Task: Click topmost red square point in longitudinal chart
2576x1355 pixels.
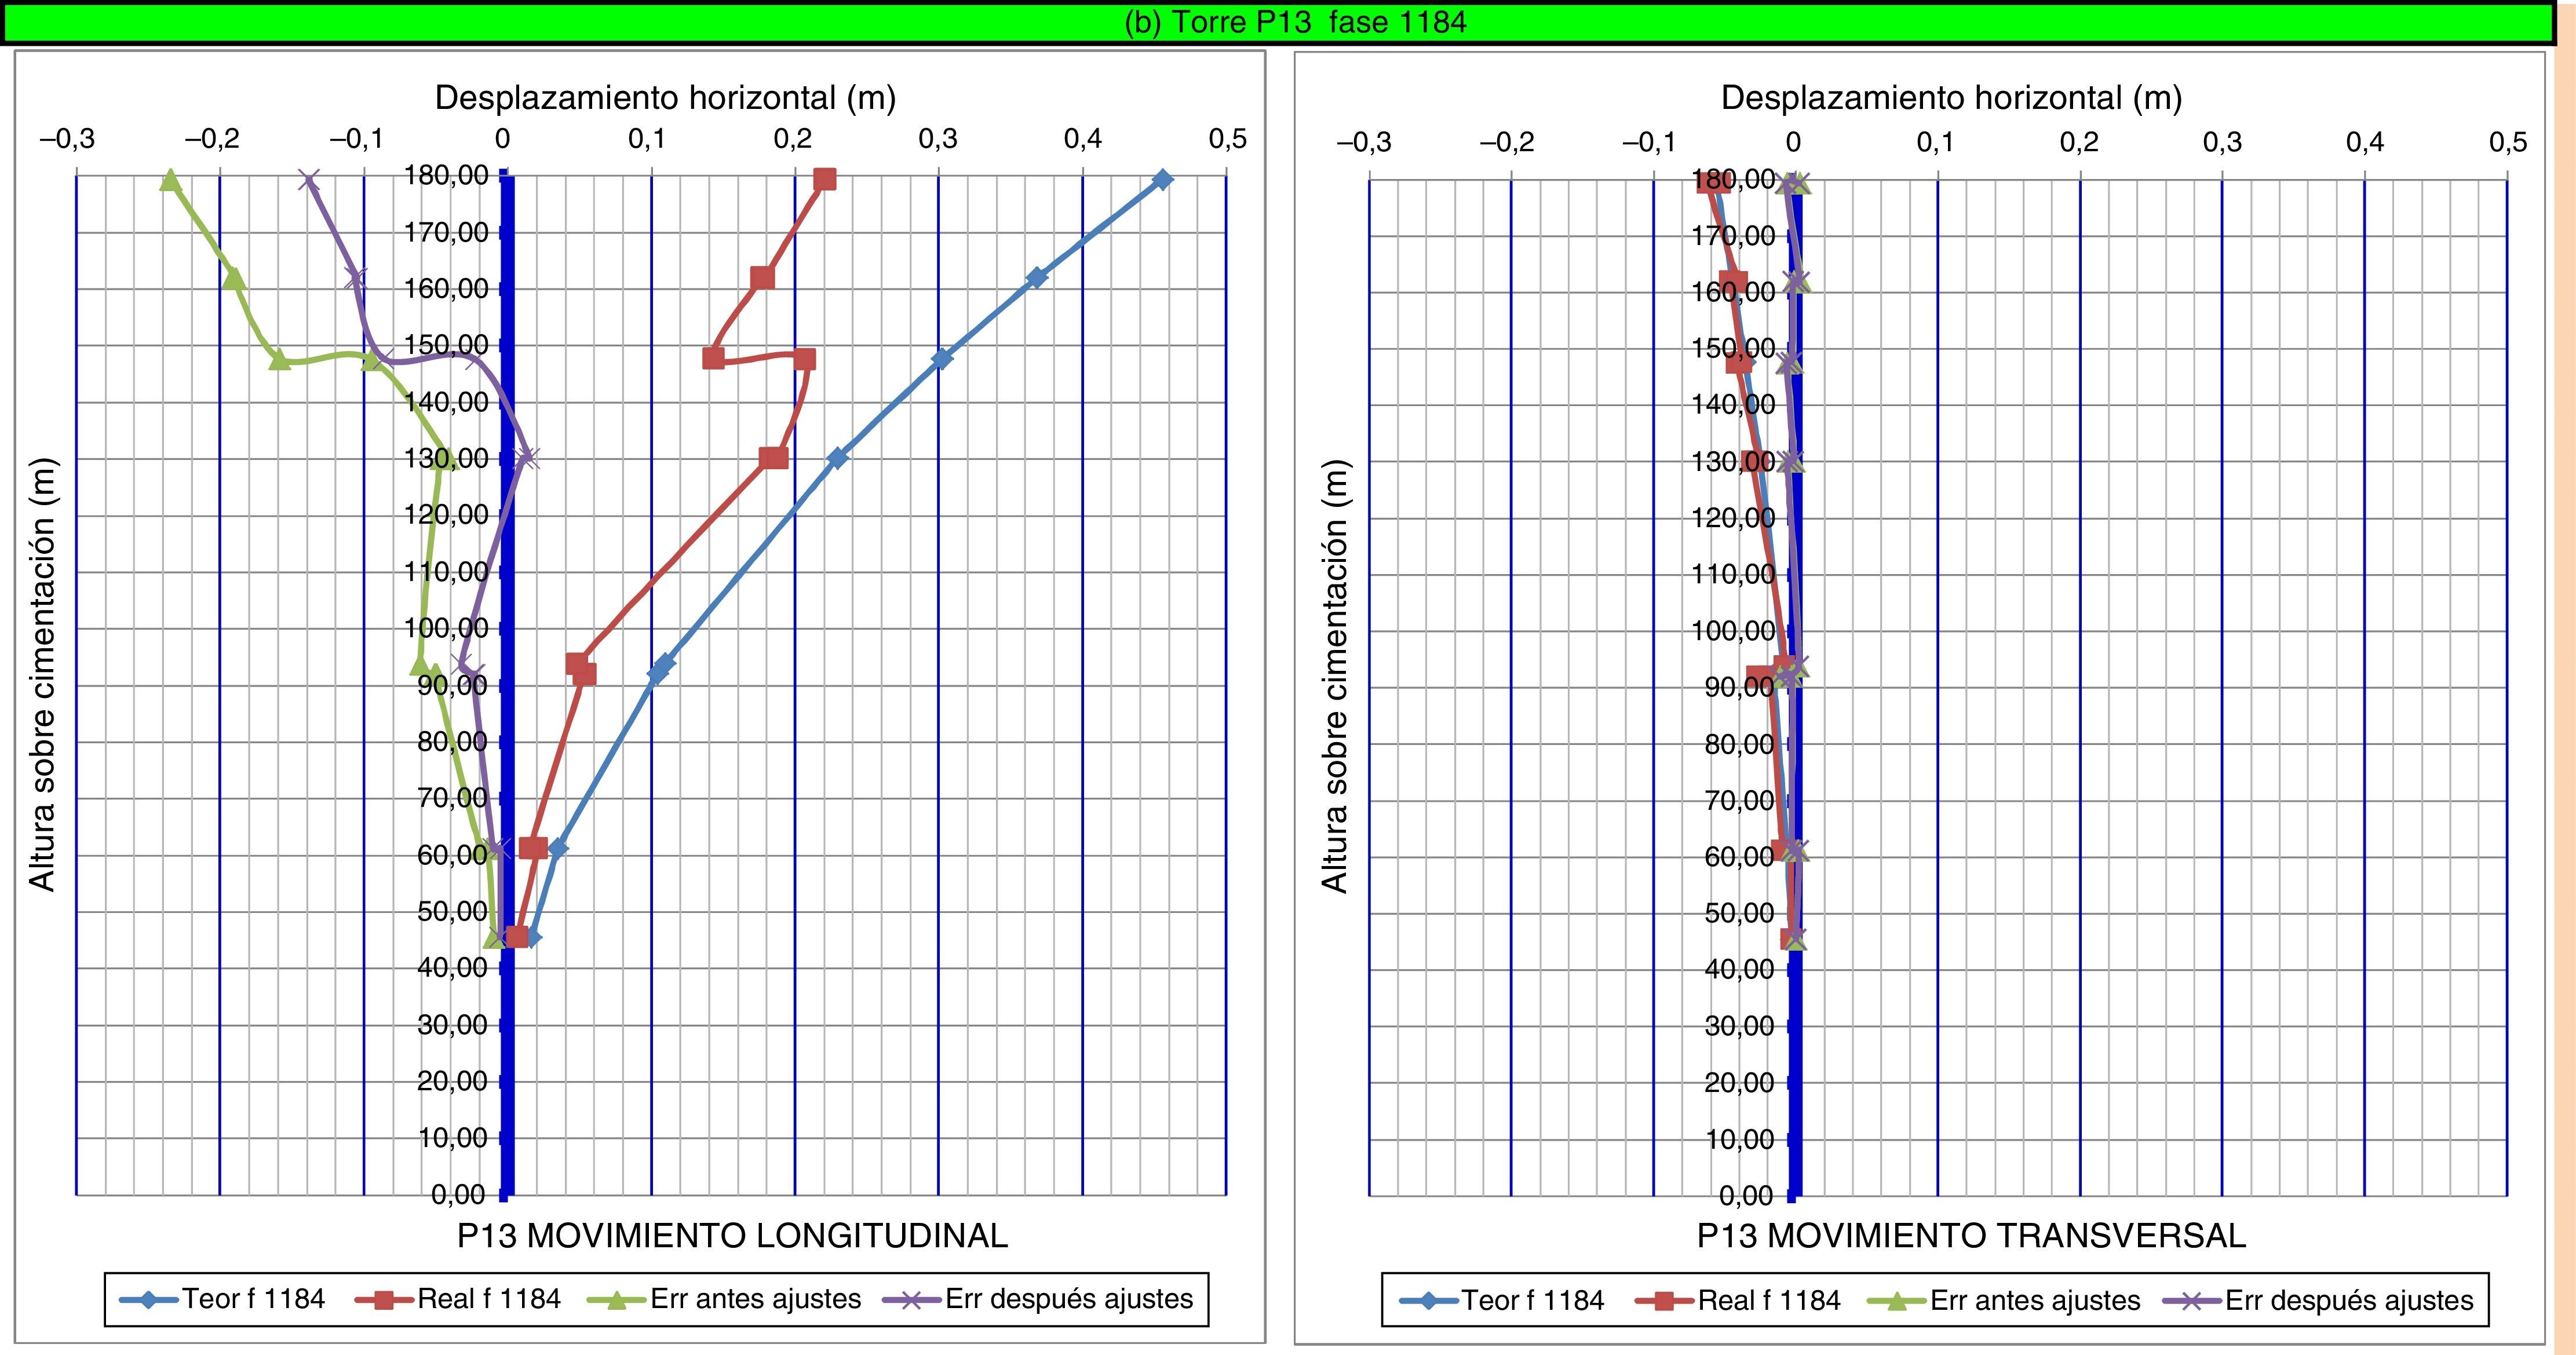Action: click(x=825, y=180)
